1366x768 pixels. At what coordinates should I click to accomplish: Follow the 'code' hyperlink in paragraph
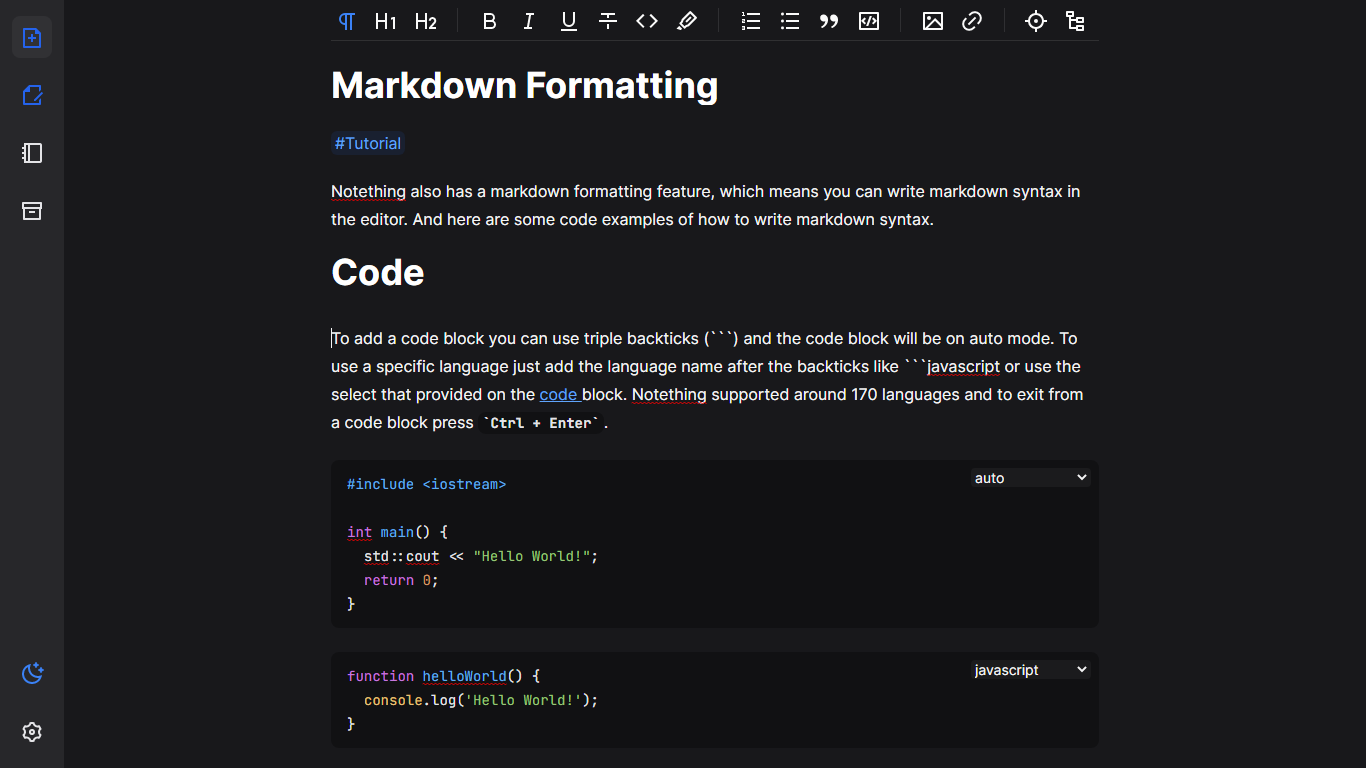(x=560, y=394)
